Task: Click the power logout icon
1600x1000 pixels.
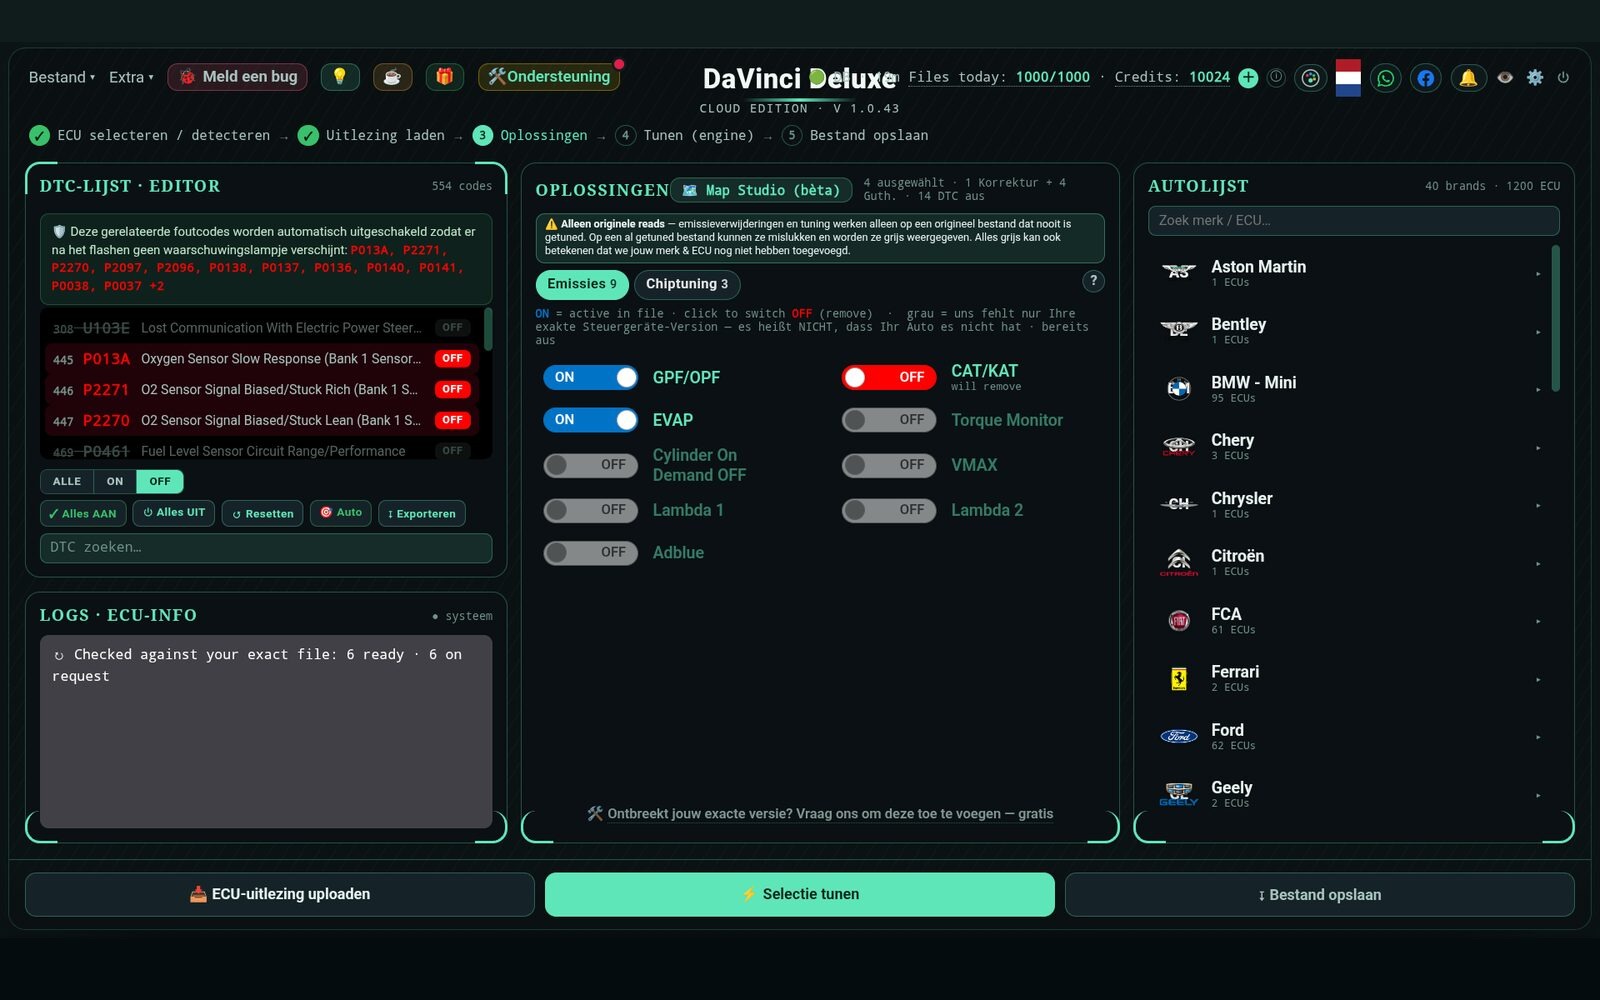Action: [1563, 77]
